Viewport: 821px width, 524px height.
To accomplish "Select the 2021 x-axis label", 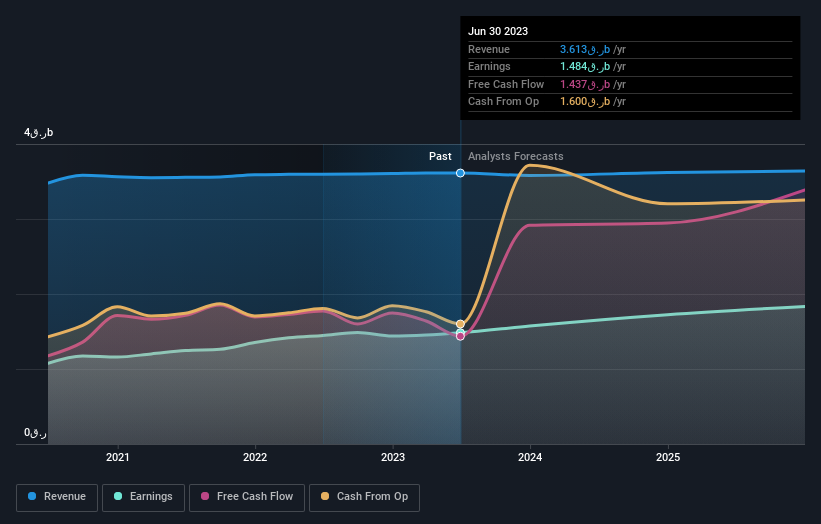I will (117, 457).
